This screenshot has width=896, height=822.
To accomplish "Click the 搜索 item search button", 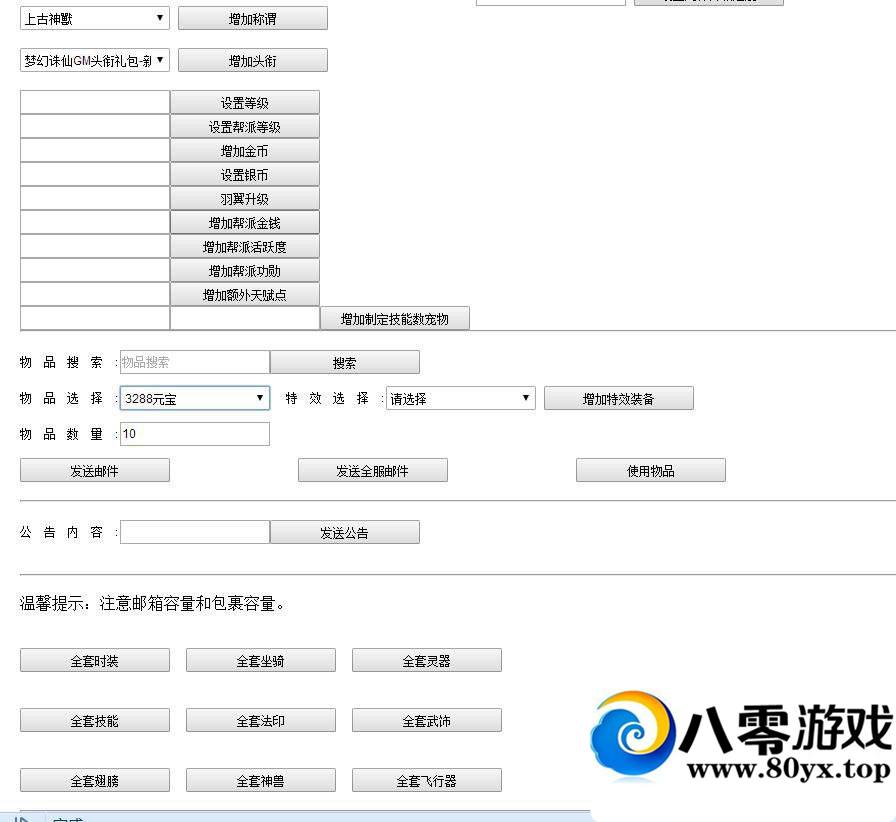I will click(x=345, y=362).
